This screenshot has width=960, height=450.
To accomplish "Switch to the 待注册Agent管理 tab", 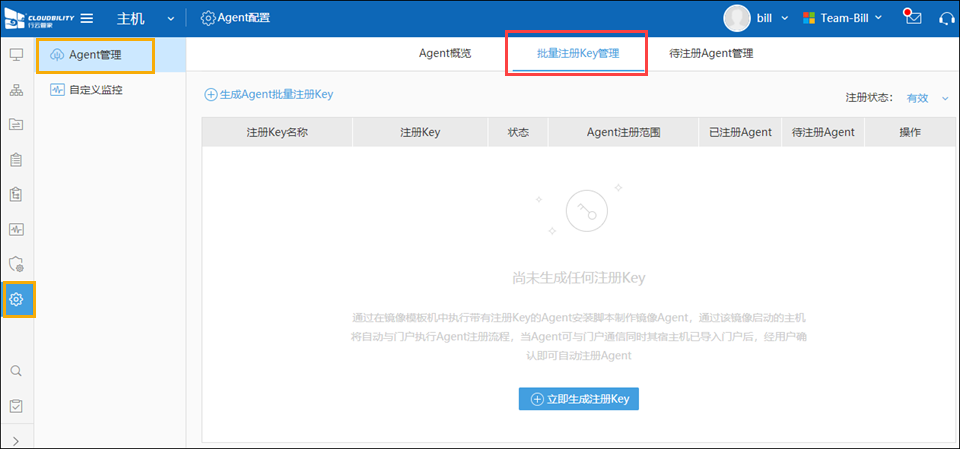I will pyautogui.click(x=711, y=53).
